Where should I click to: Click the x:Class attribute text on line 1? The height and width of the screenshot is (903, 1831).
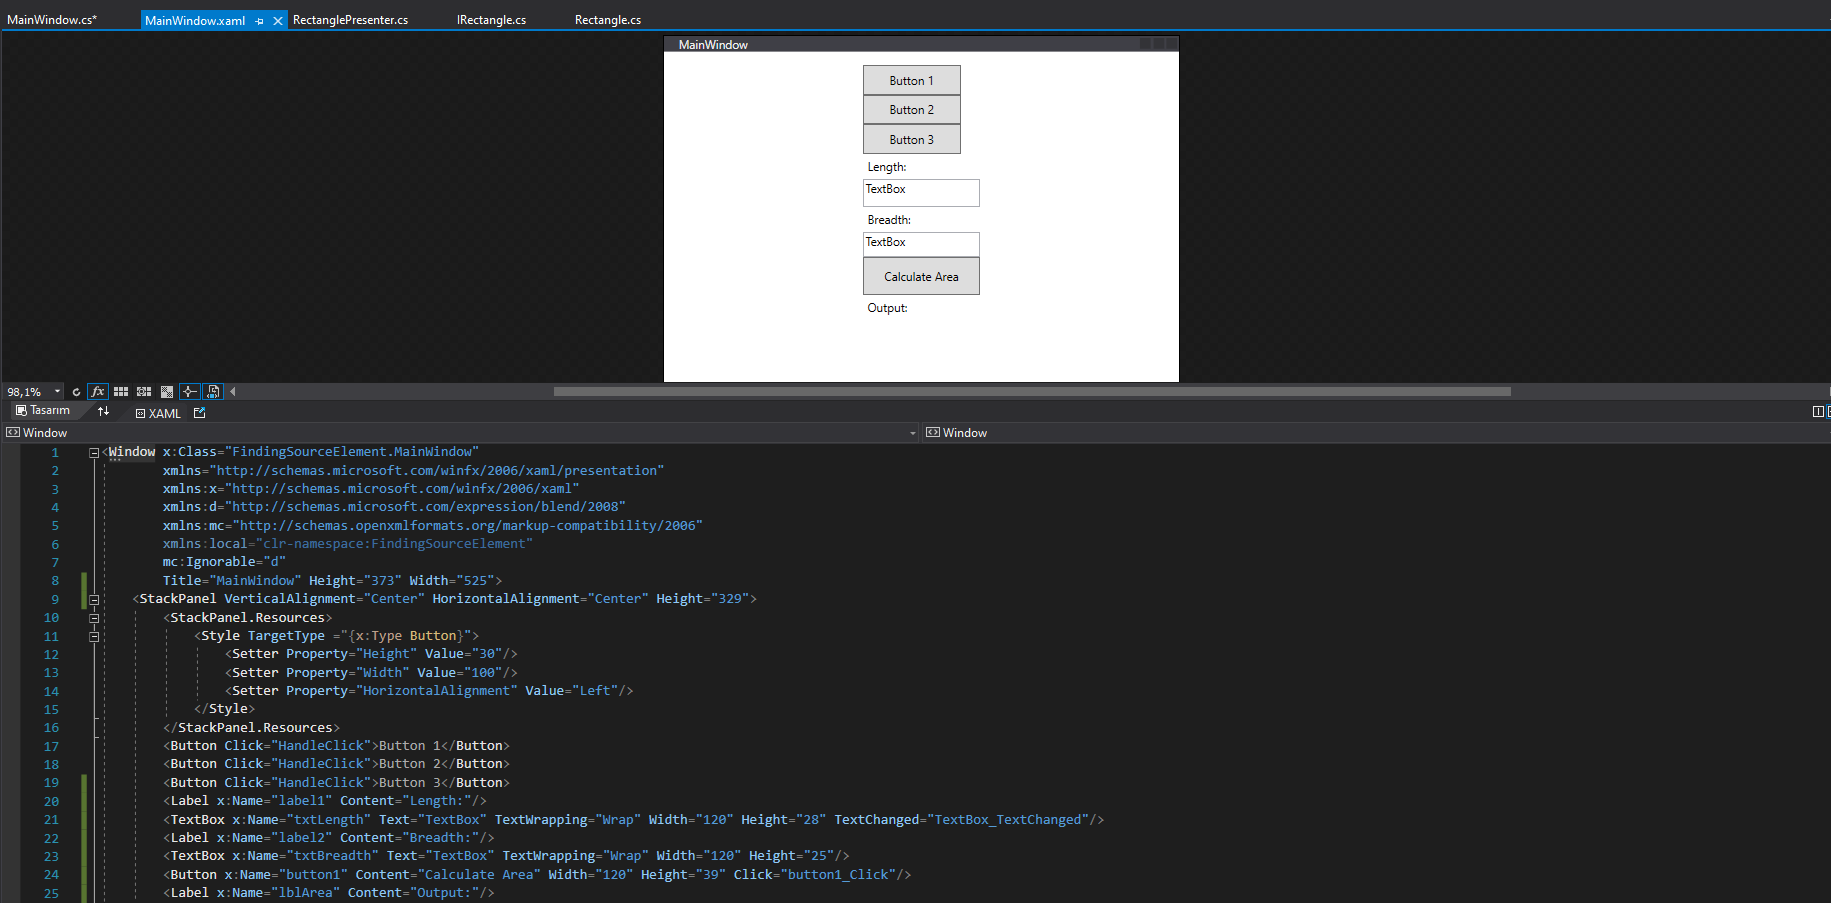point(321,452)
